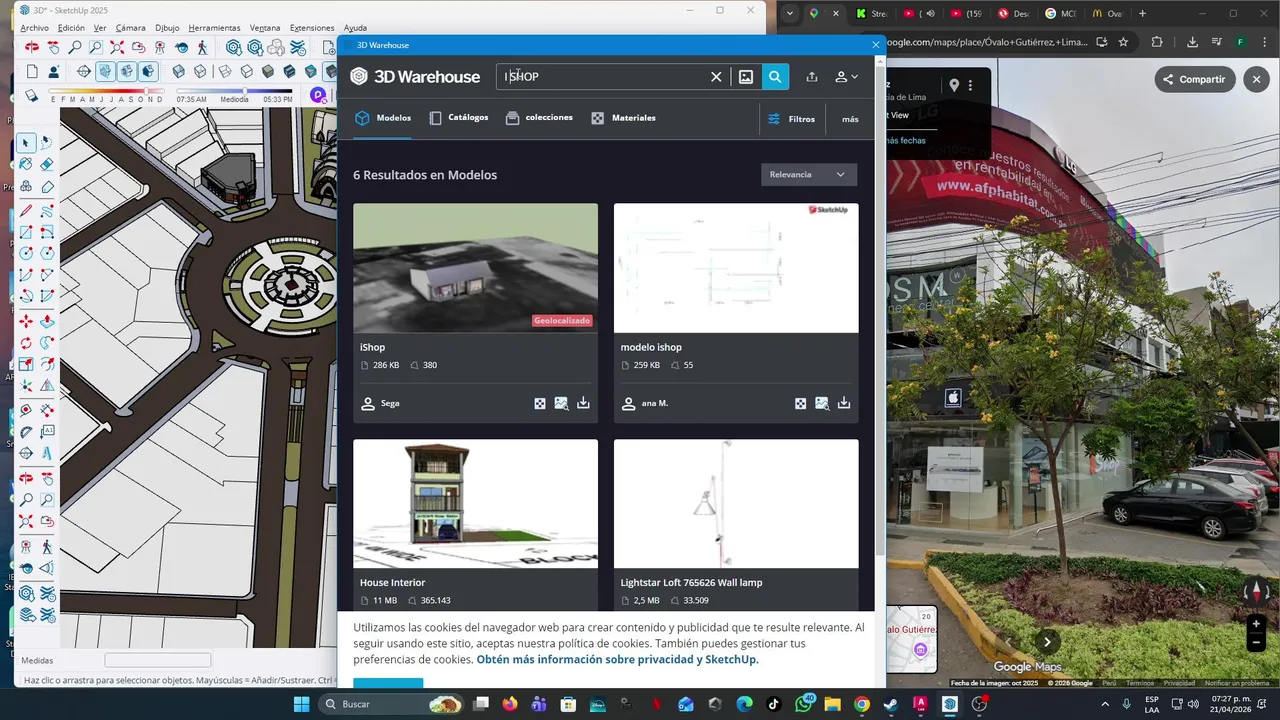Toggle Wireframe face style in SketchUp toolbar
This screenshot has width=1280, height=720.
pyautogui.click(x=225, y=71)
